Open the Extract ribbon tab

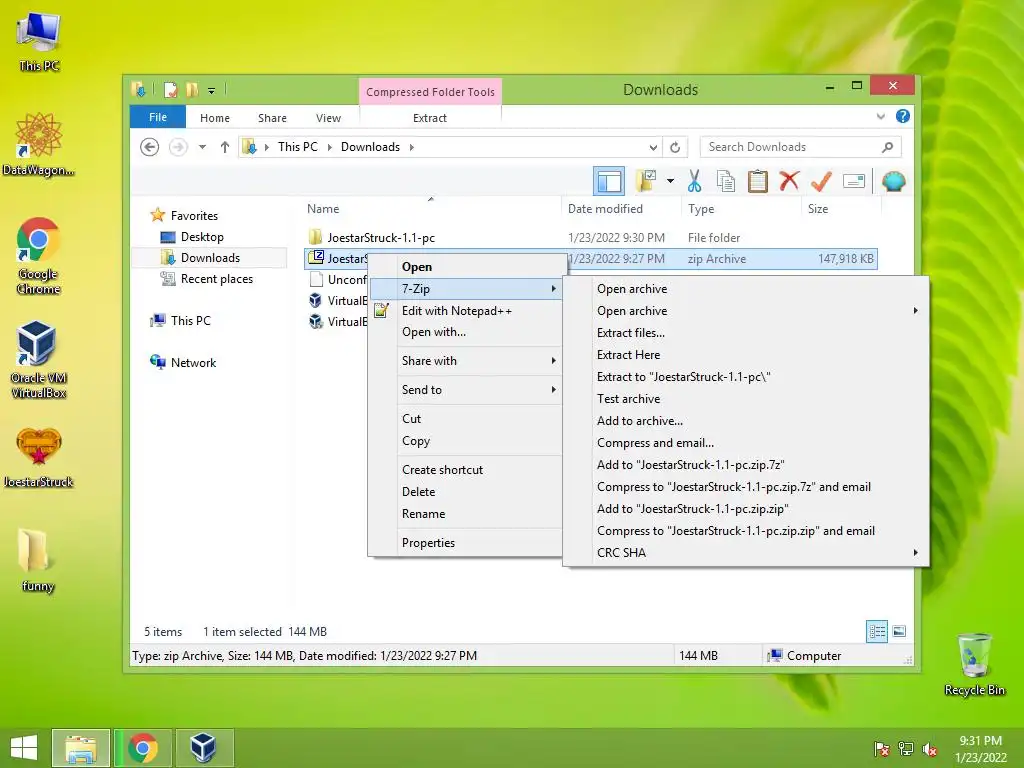430,118
